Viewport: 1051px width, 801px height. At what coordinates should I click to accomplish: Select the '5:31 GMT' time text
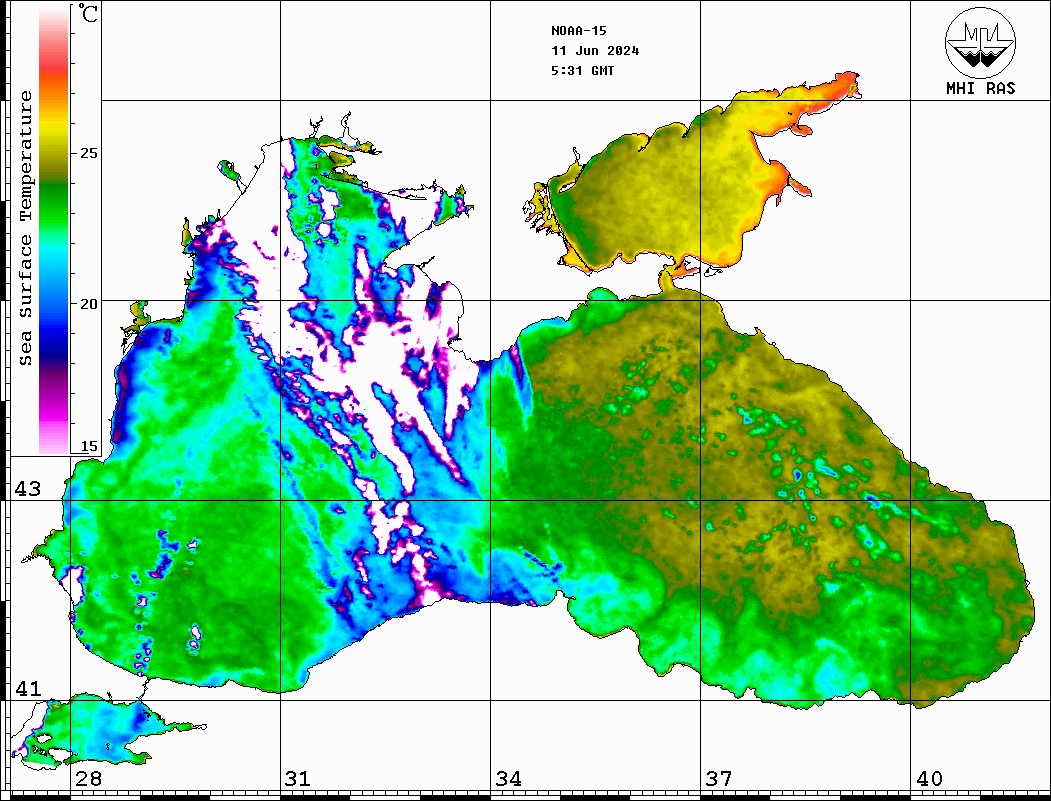click(582, 70)
